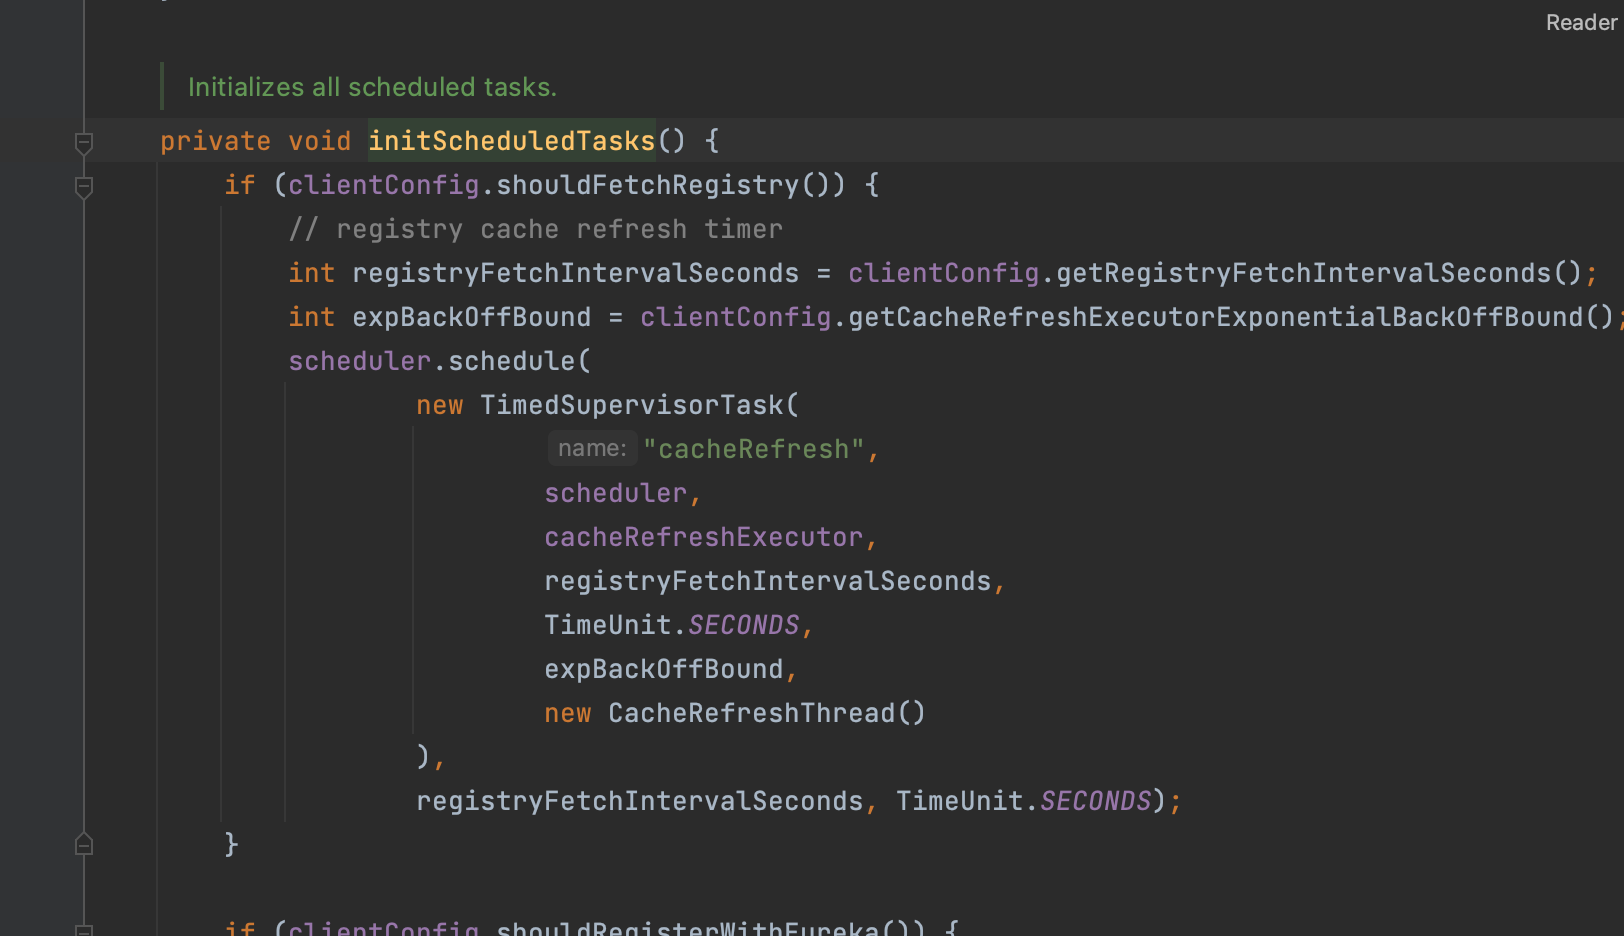Click the scheduler.schedule( call
Screen dimensions: 1624x936
pos(440,361)
